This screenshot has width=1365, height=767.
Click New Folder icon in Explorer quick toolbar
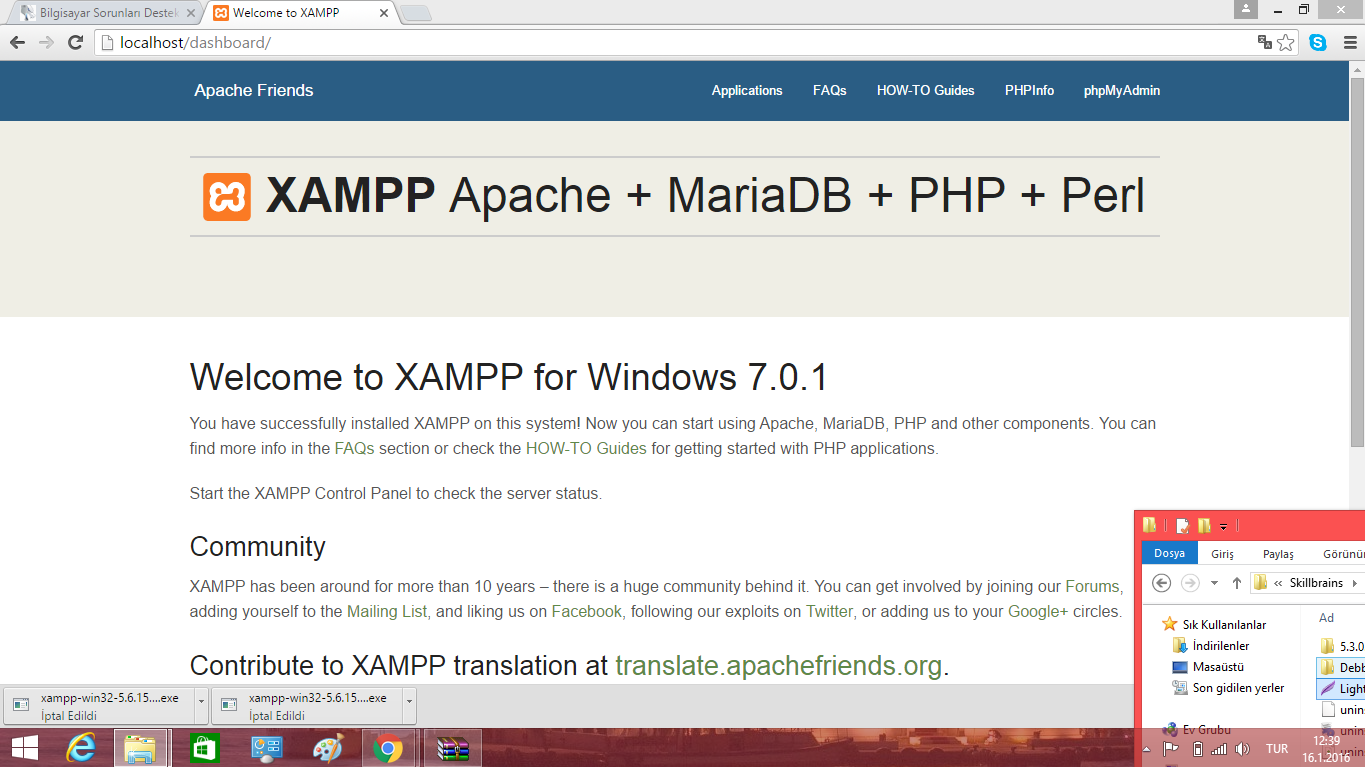(x=1204, y=525)
